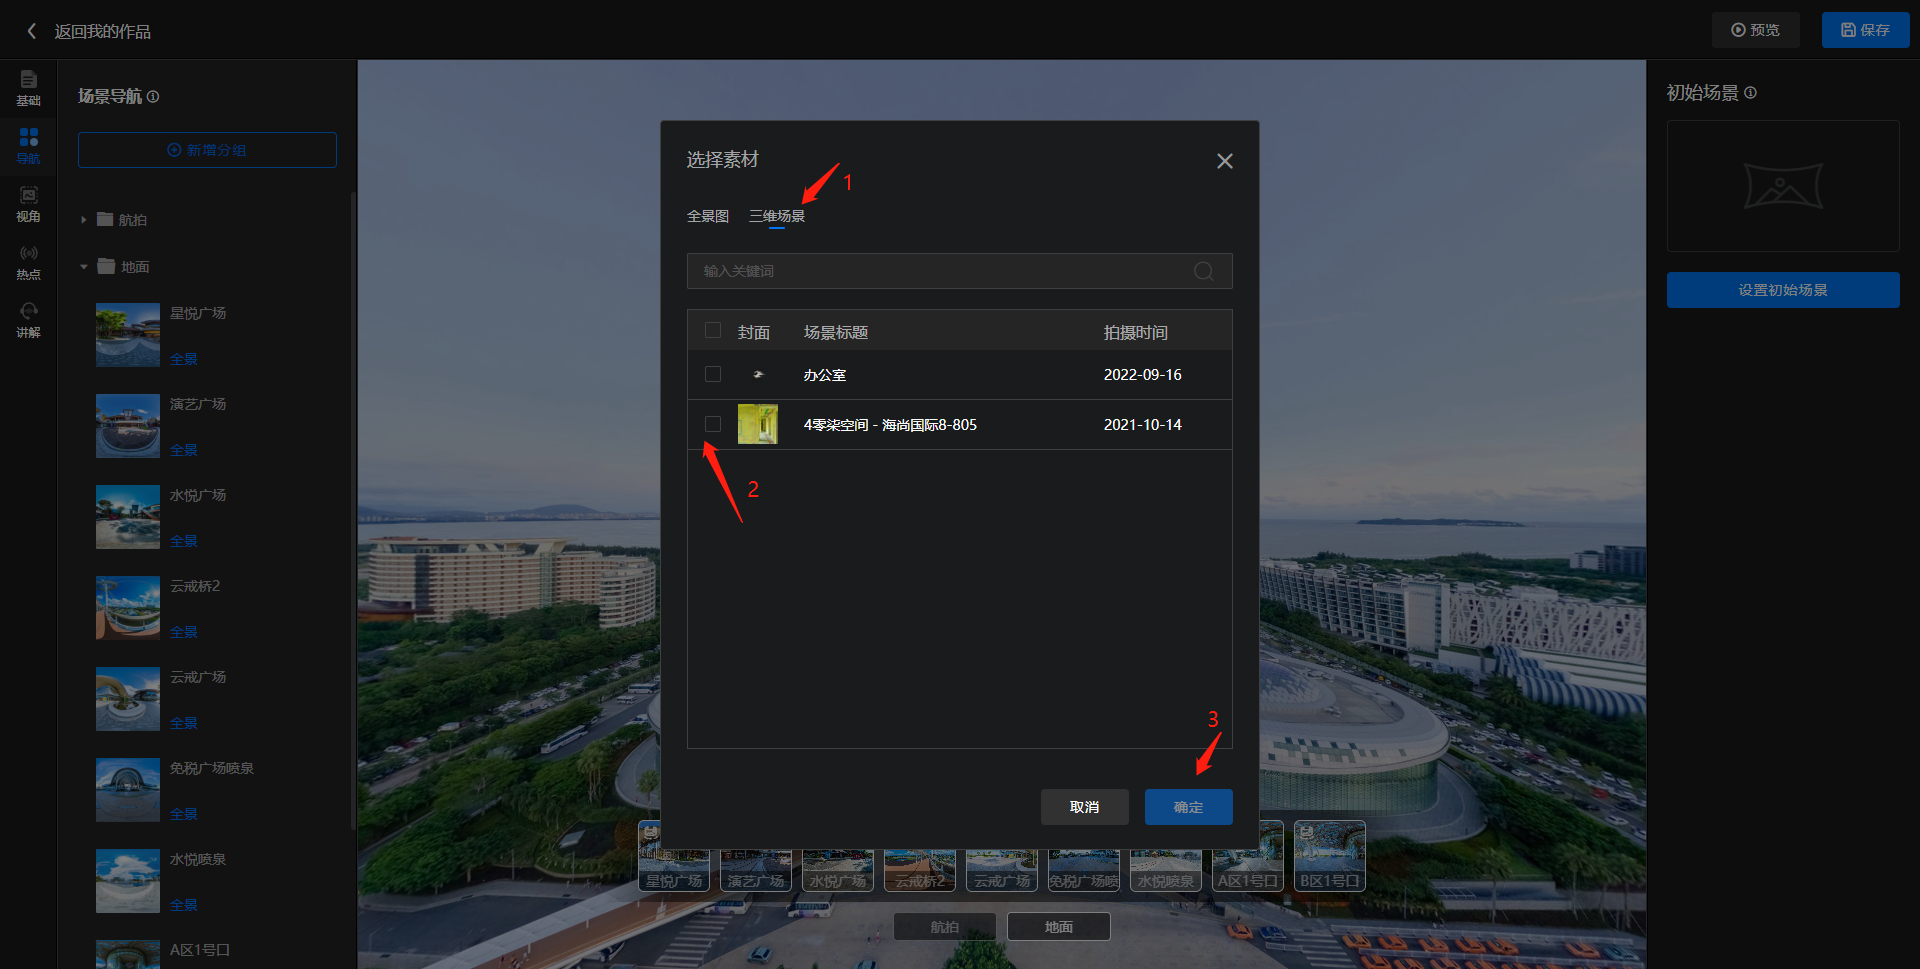Switch to the 三维场景 tab
This screenshot has height=969, width=1920.
point(777,216)
